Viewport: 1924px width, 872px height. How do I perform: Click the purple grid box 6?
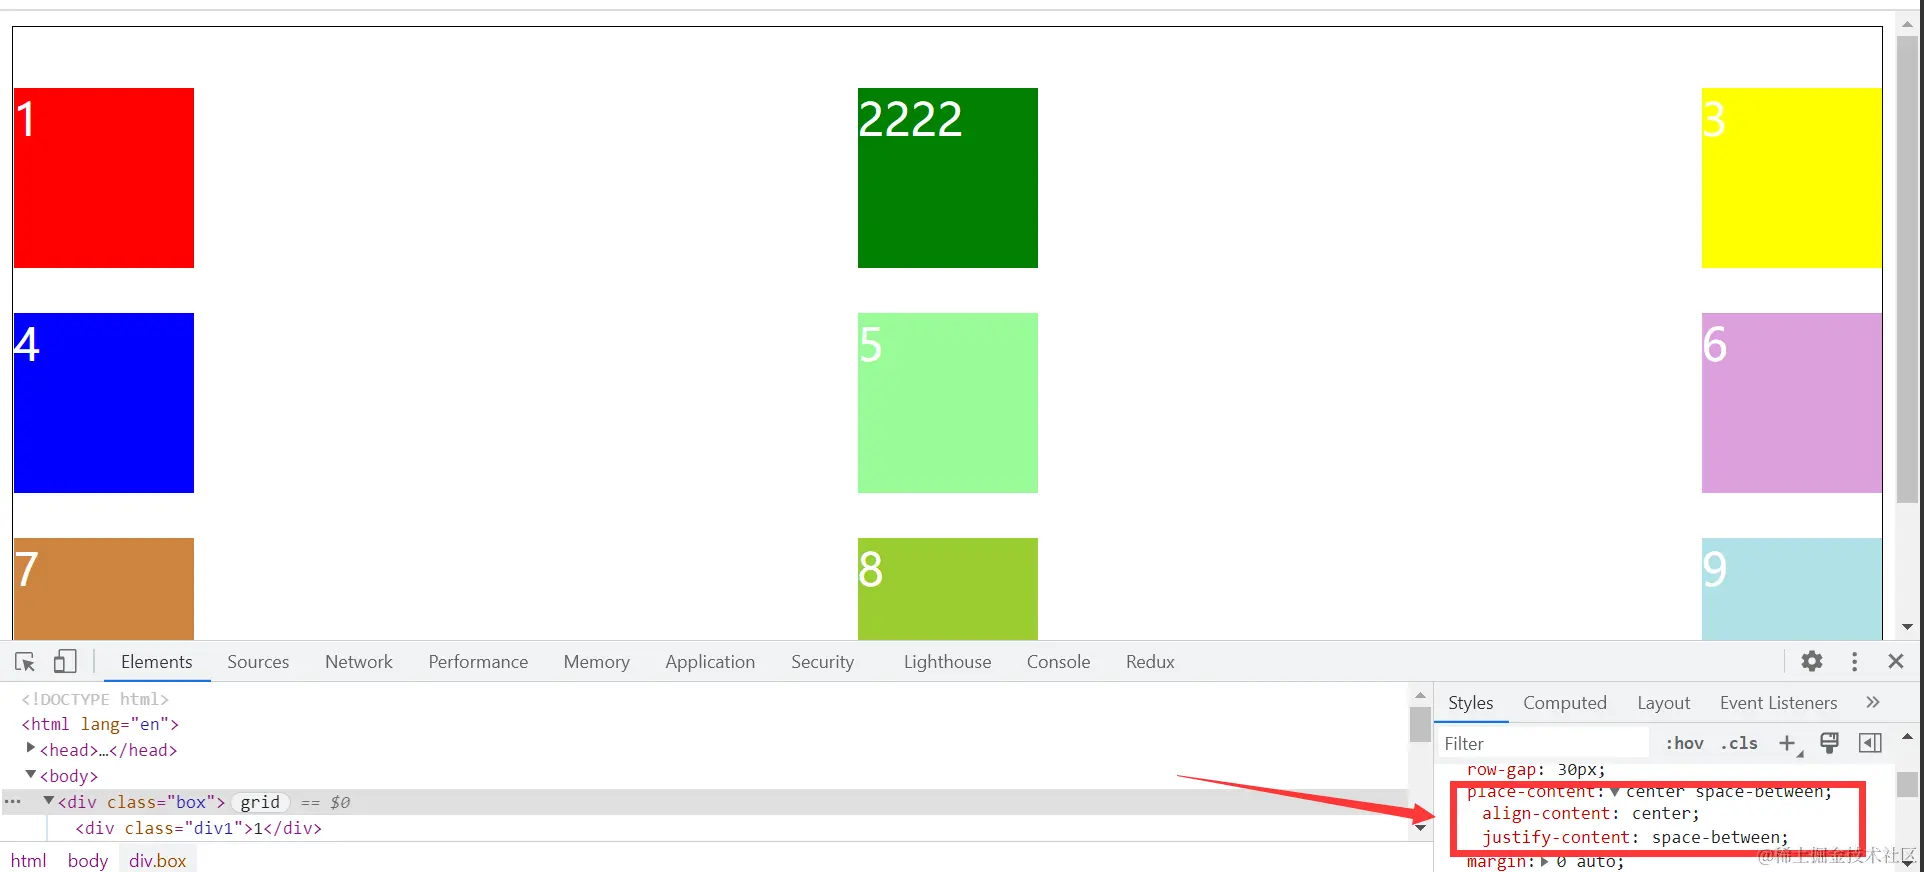(x=1792, y=403)
